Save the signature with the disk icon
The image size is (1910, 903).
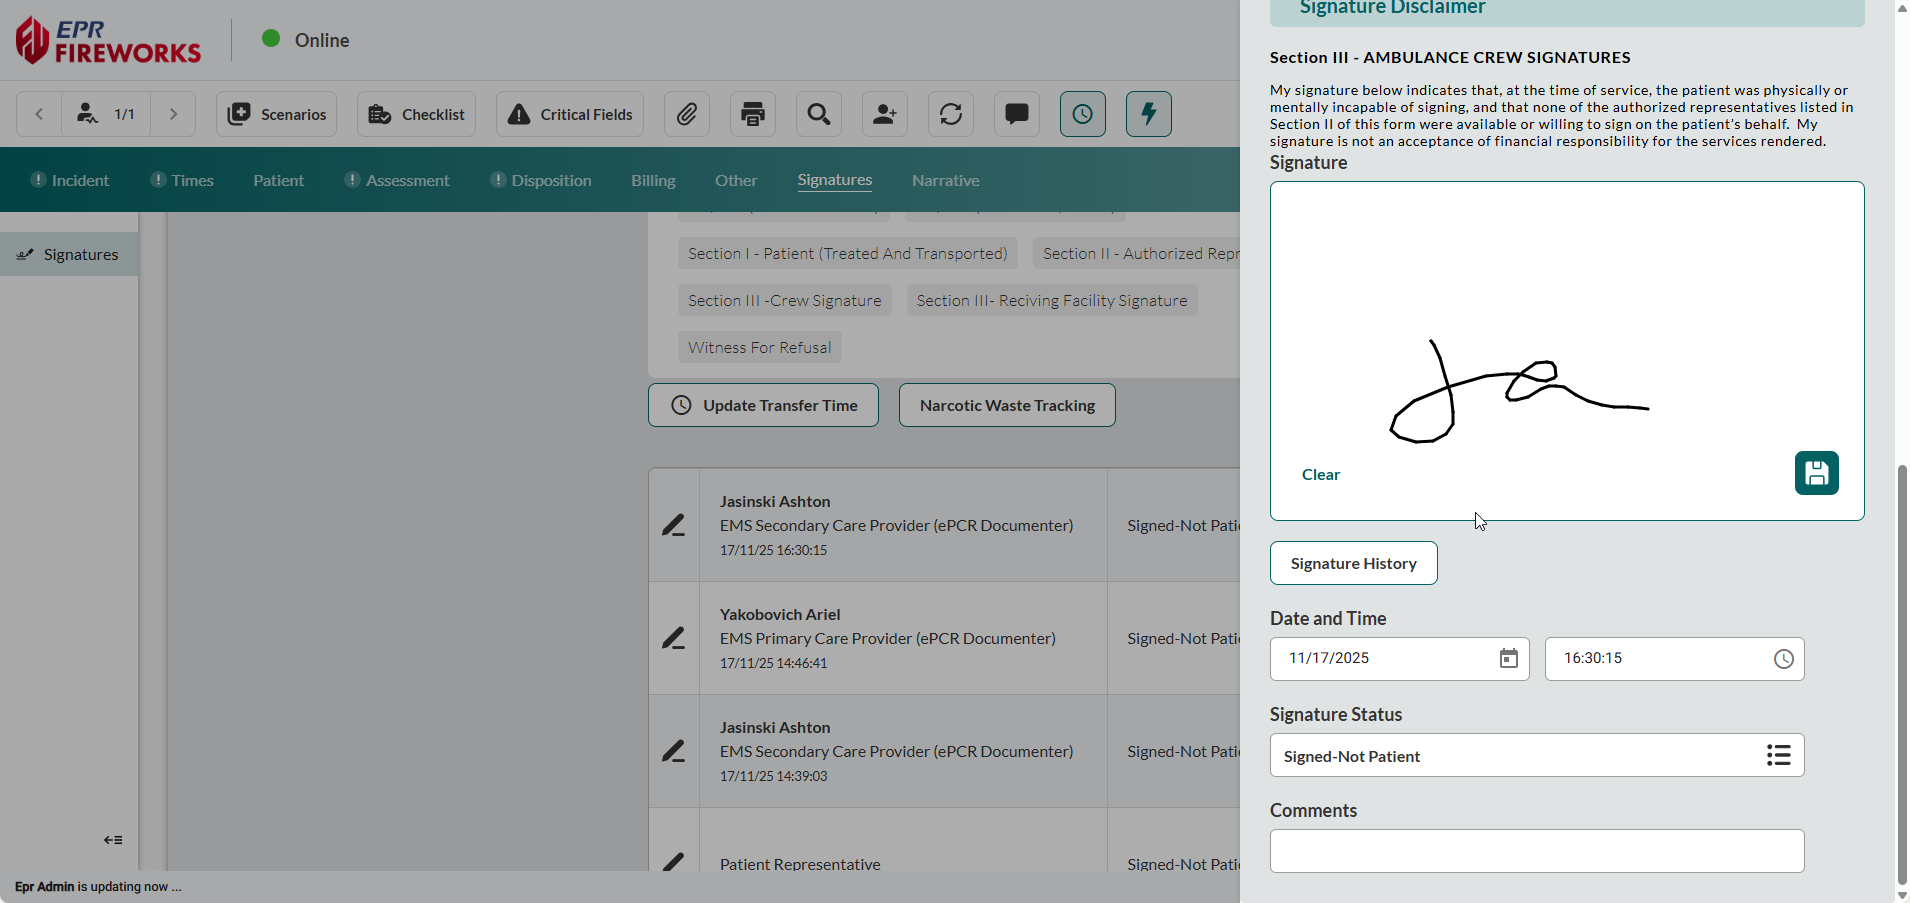tap(1816, 473)
